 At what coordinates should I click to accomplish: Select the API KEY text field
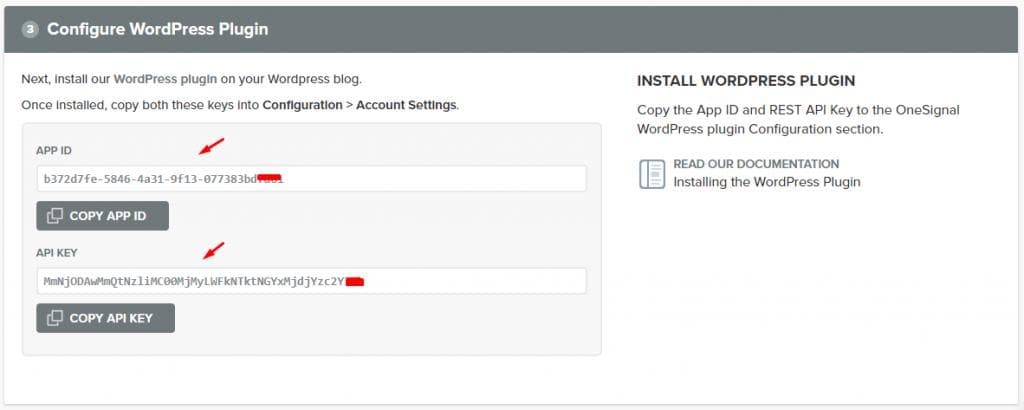(x=312, y=281)
